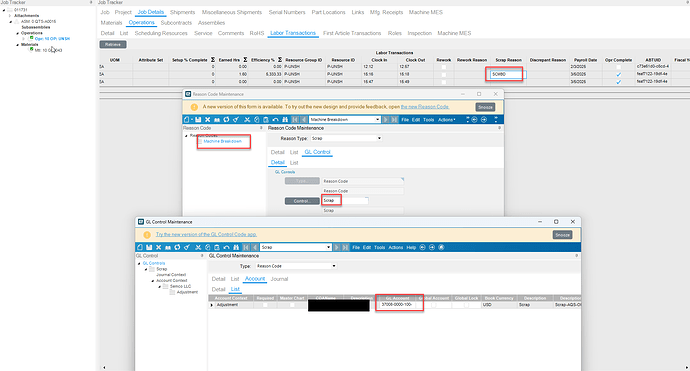Click Cut scissors icon in GL Control toolbar
The width and height of the screenshot is (690, 371).
point(198,247)
